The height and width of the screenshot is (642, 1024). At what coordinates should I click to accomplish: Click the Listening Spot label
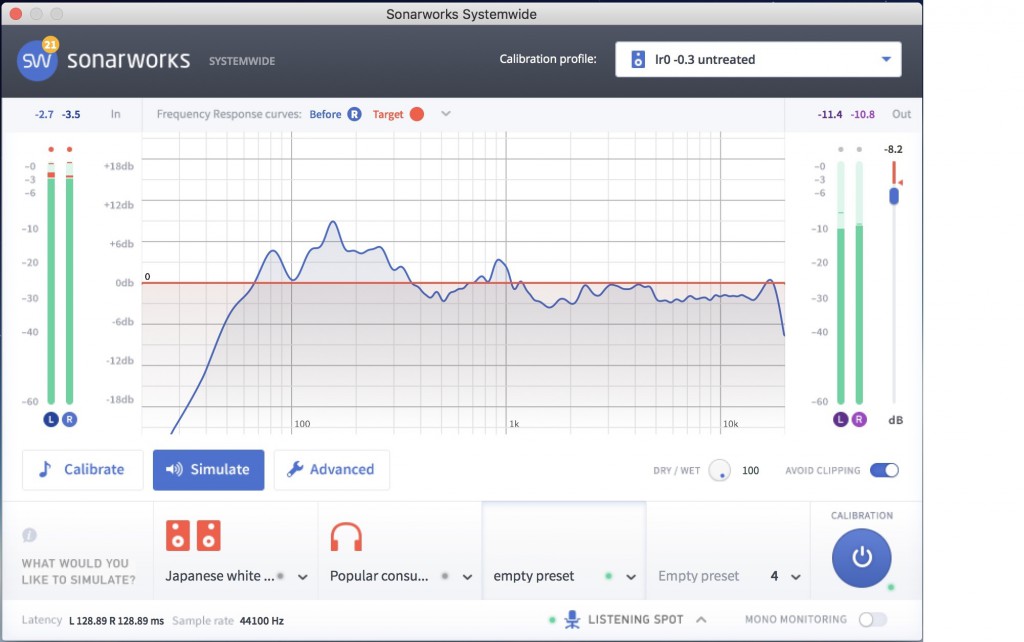pos(635,619)
